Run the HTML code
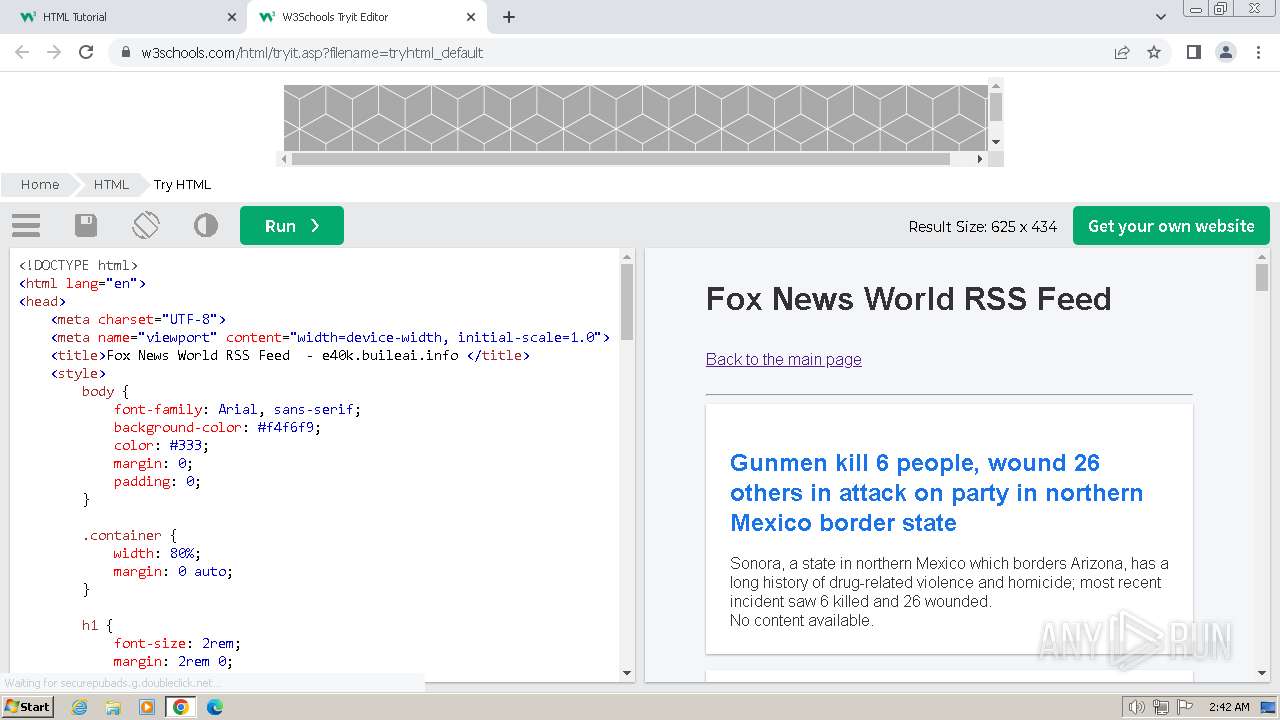Image resolution: width=1280 pixels, height=720 pixels. point(292,226)
